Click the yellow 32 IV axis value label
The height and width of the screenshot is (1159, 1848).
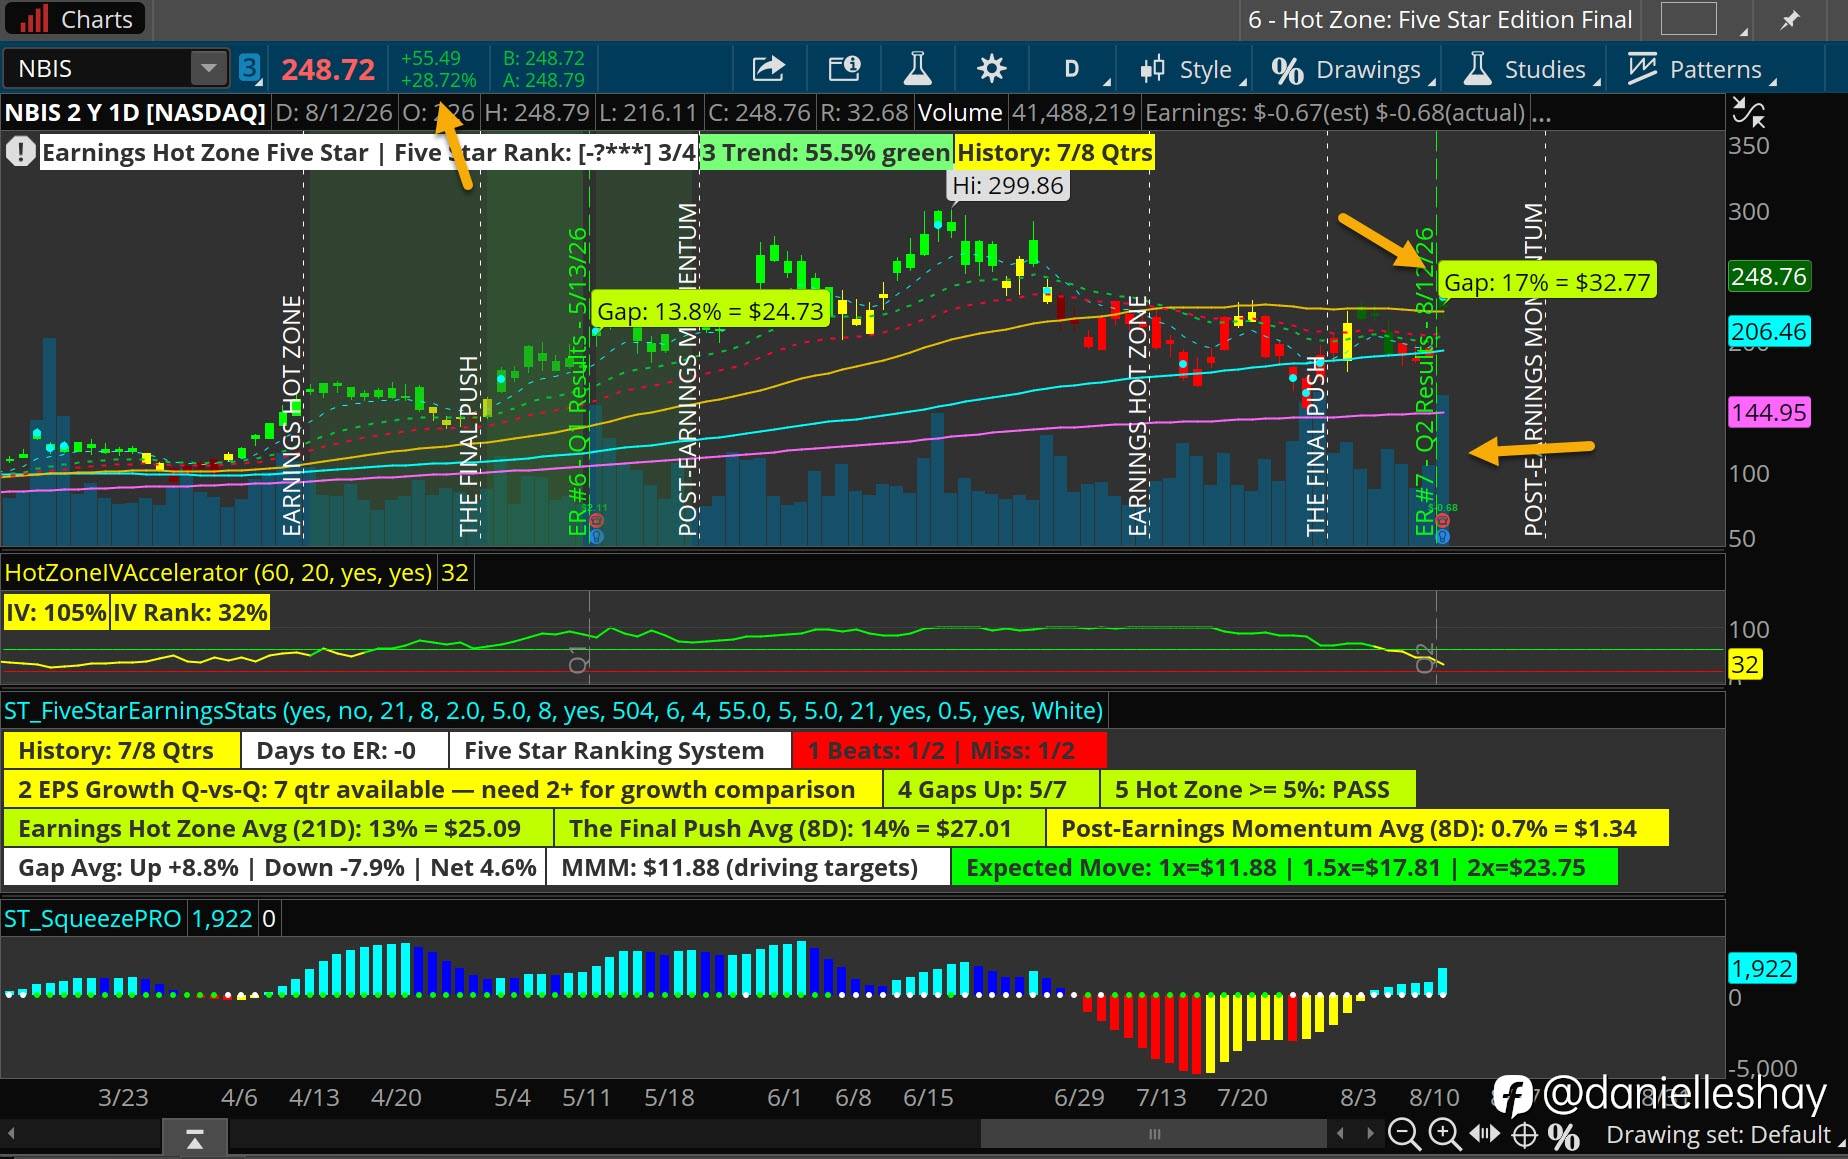(1745, 664)
